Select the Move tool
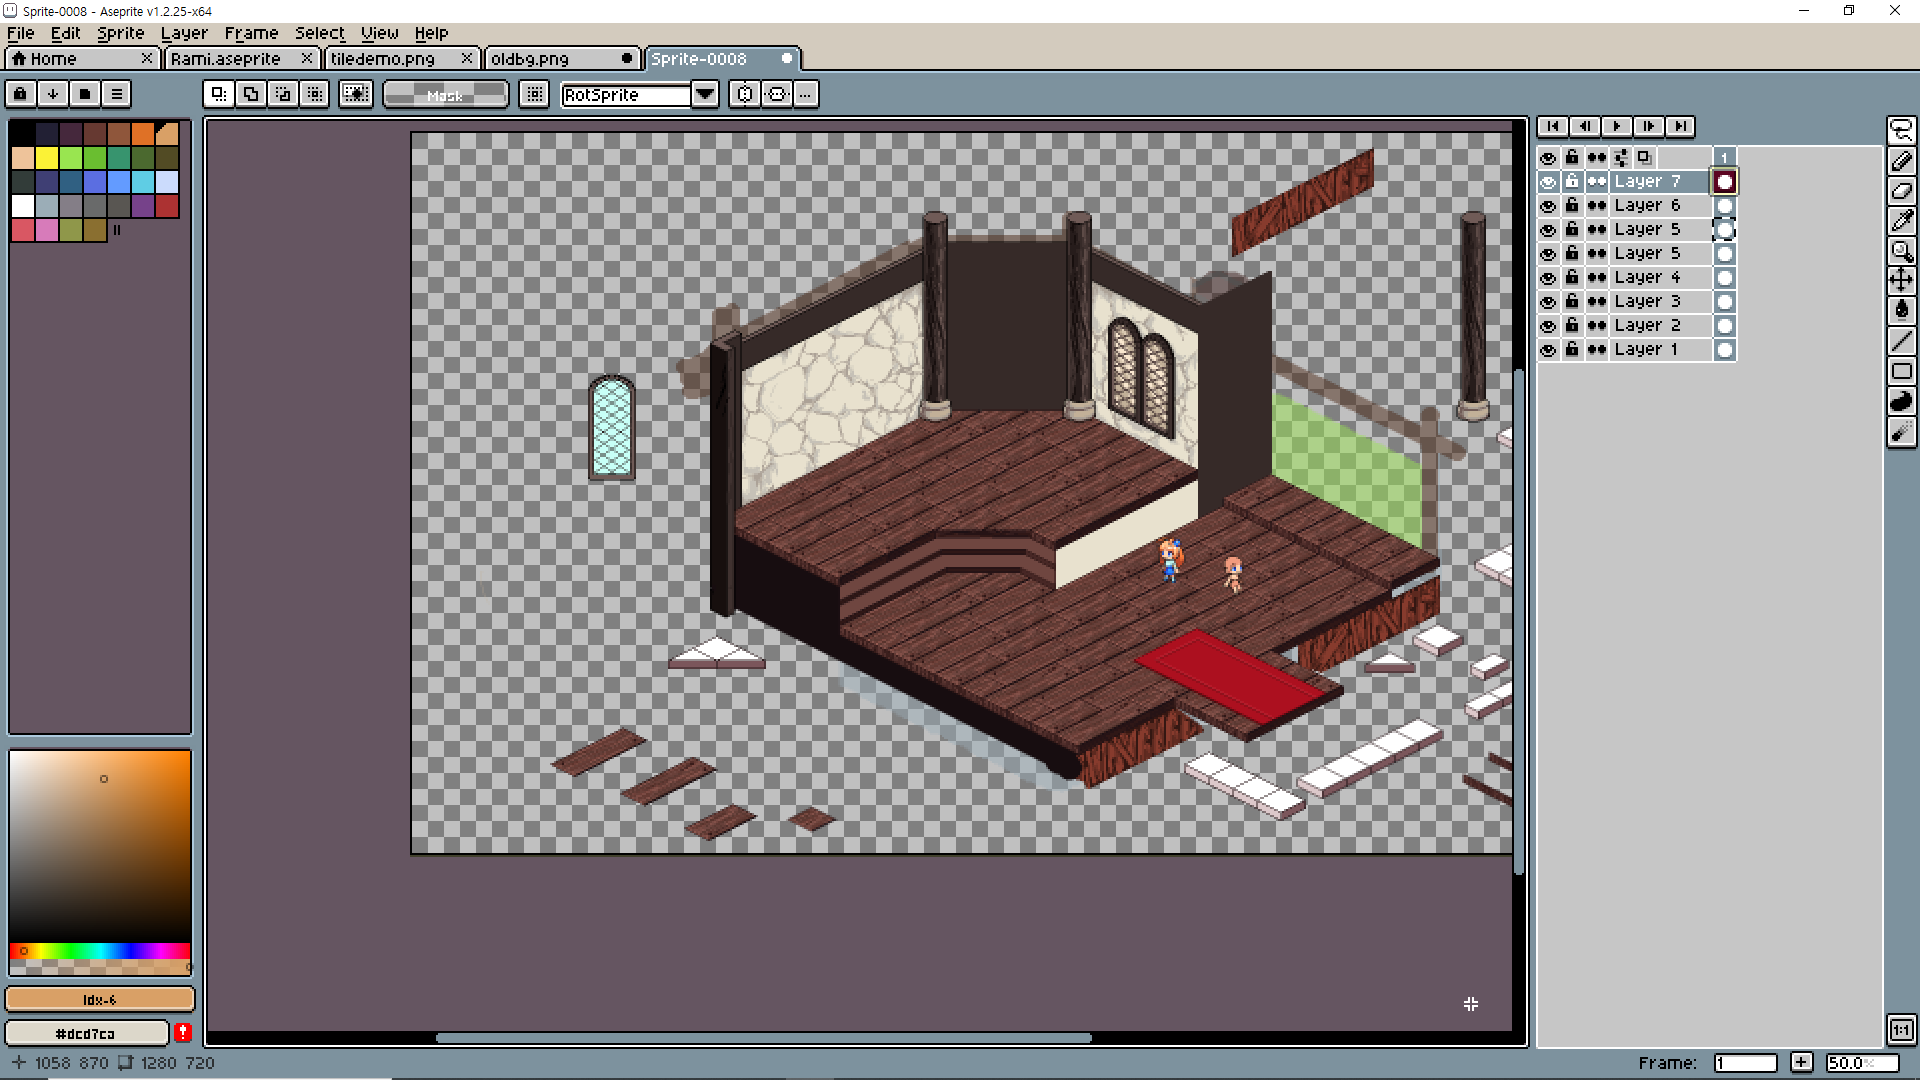The image size is (1920, 1080). [x=1901, y=280]
